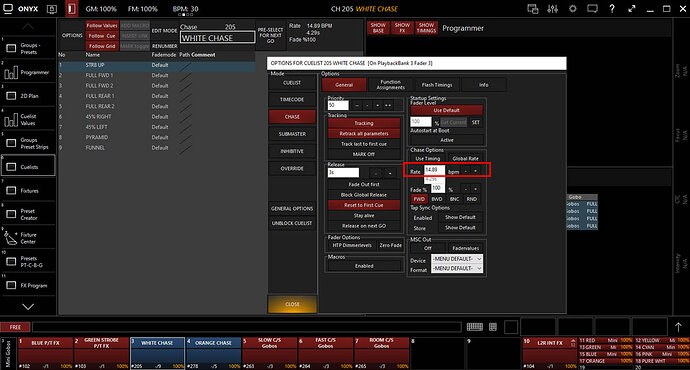Open the display screen icon in title bar
The width and height of the screenshot is (690, 370).
(x=592, y=9)
